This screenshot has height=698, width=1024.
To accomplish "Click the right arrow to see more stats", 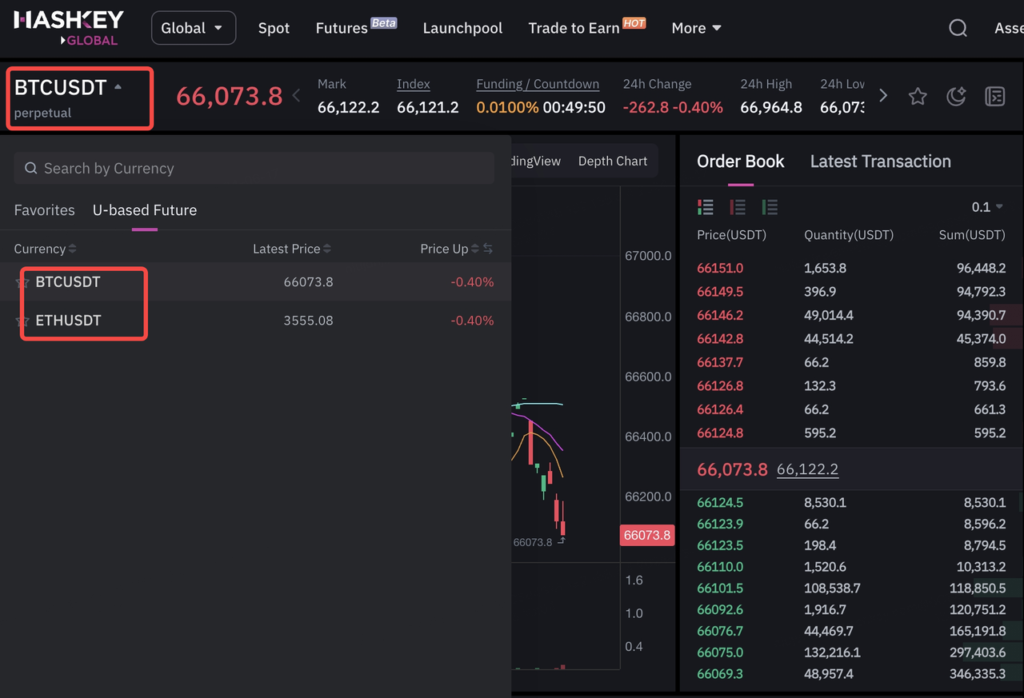I will [882, 96].
